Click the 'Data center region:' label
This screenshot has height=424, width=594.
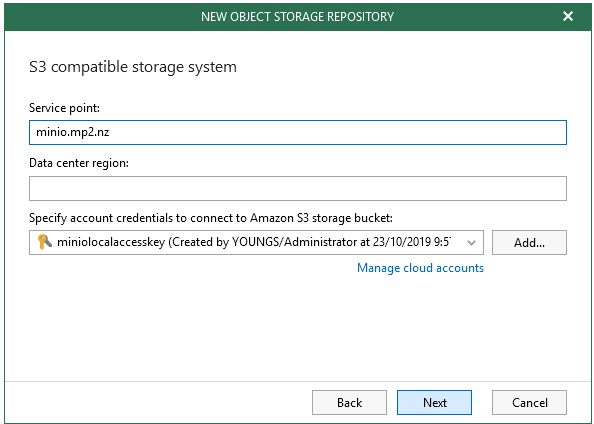[x=79, y=163]
